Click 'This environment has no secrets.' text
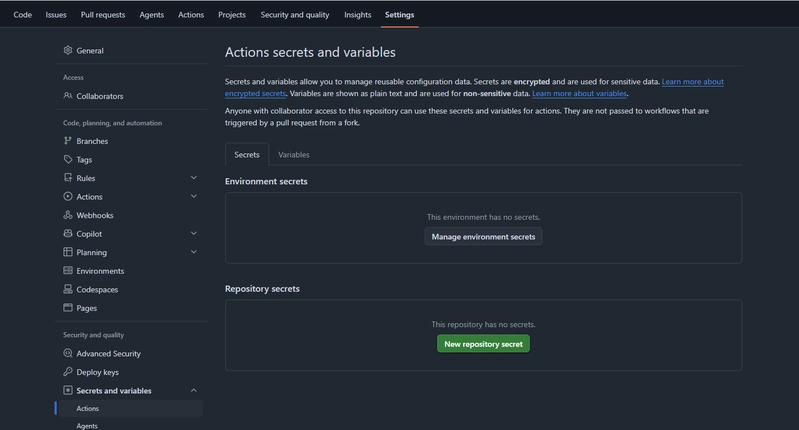 [x=484, y=217]
